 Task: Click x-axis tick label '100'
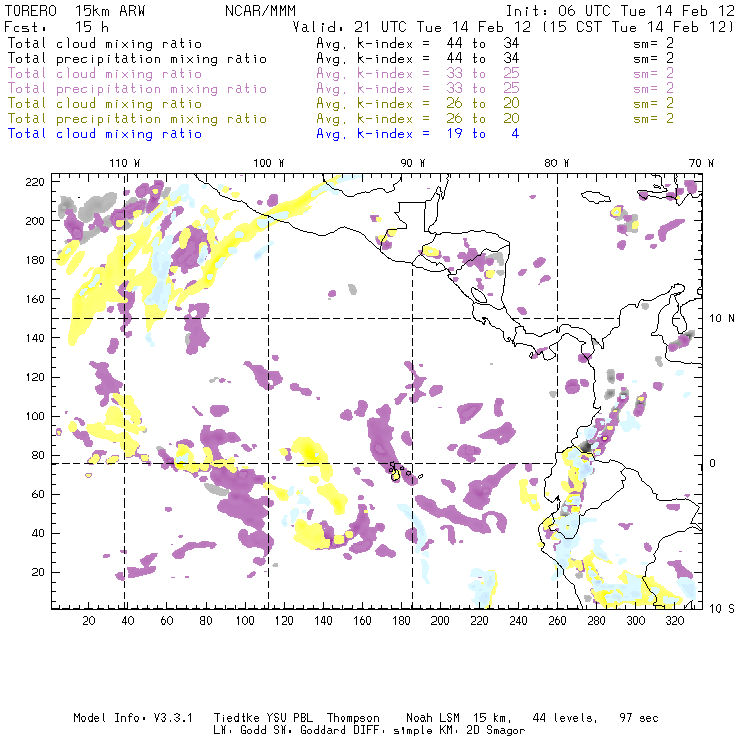tap(245, 621)
